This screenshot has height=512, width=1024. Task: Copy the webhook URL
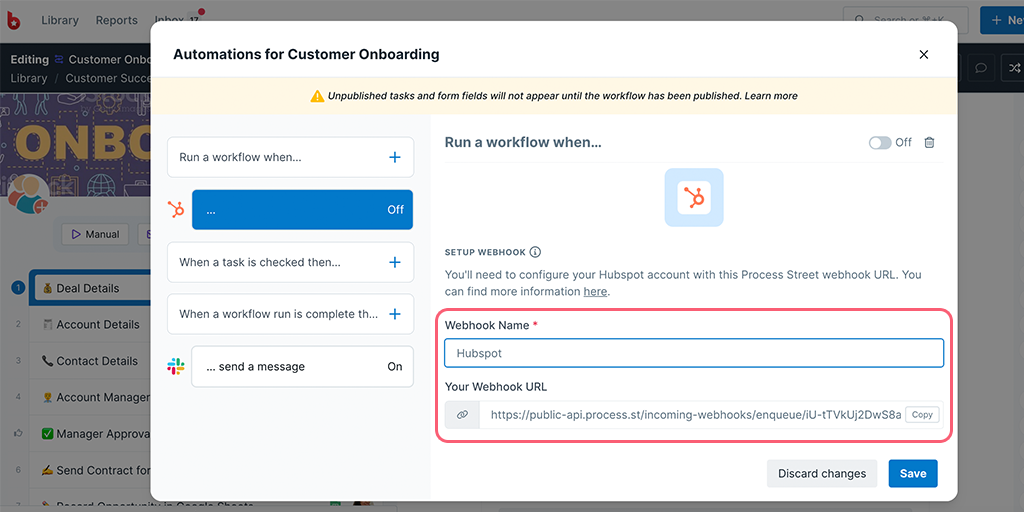pos(922,415)
